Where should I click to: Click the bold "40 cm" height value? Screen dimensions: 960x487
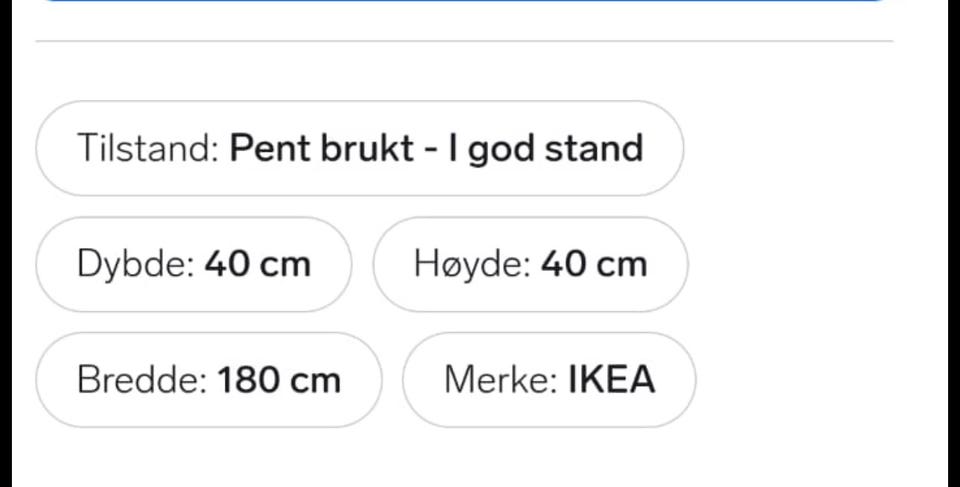coord(594,264)
